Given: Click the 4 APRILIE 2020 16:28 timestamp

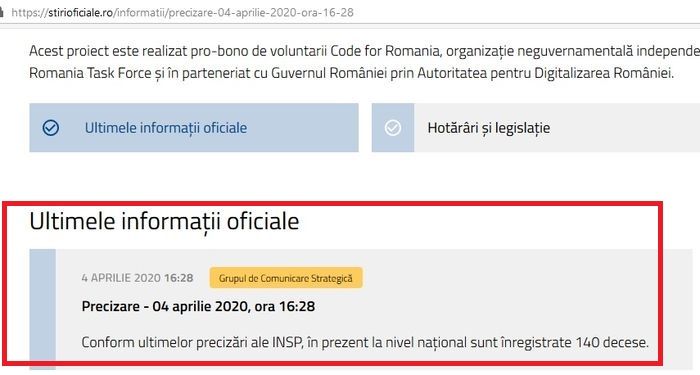Looking at the screenshot, I should (138, 278).
